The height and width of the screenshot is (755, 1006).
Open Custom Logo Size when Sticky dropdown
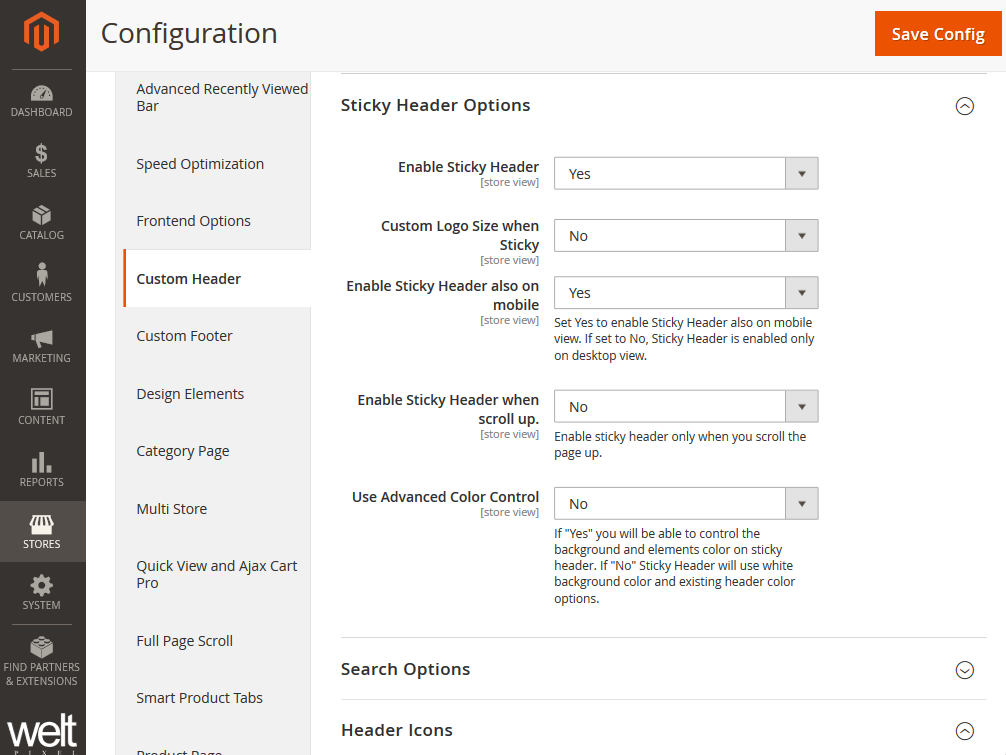pos(686,236)
